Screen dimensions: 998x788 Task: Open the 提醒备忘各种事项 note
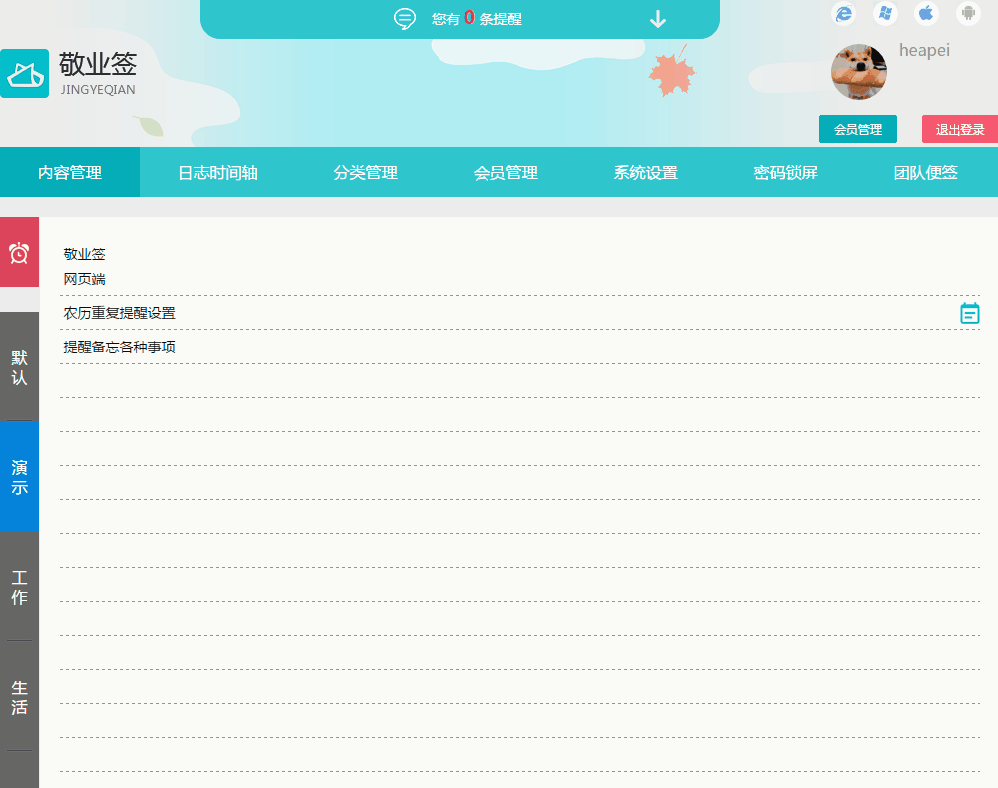point(519,347)
